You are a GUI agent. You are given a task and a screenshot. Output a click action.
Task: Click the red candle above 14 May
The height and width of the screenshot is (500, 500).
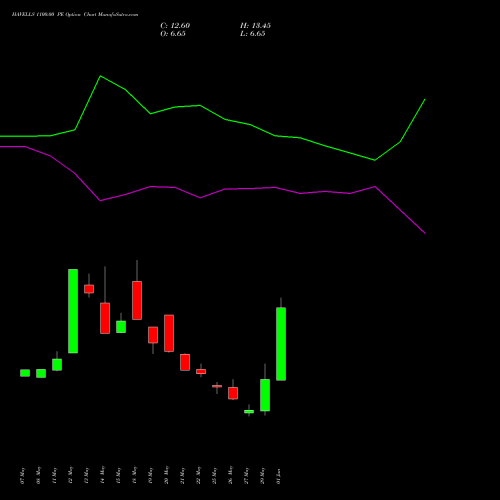tap(105, 318)
